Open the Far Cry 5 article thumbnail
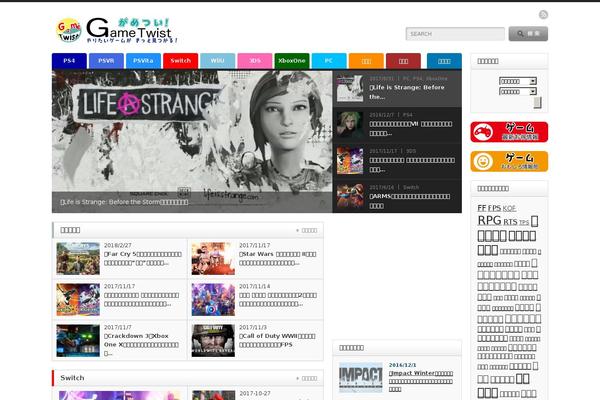 [78, 258]
